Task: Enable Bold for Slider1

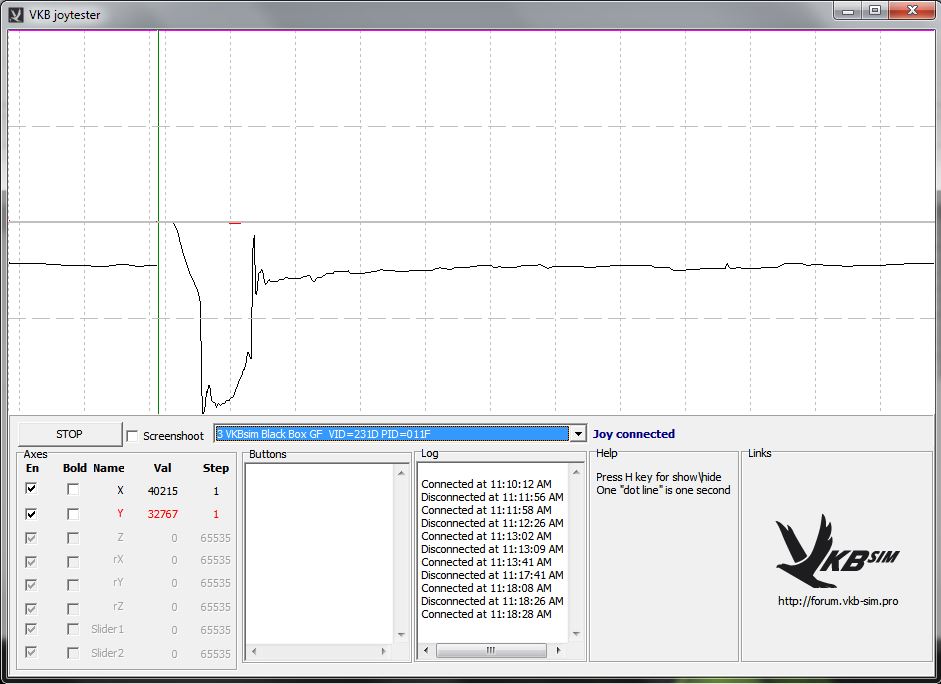Action: pyautogui.click(x=73, y=629)
